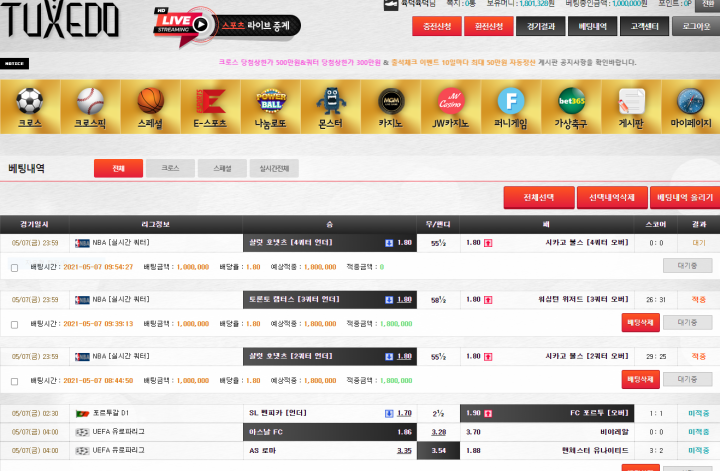Click the 비야레알 team name
This screenshot has height=471, width=720.
[x=614, y=432]
